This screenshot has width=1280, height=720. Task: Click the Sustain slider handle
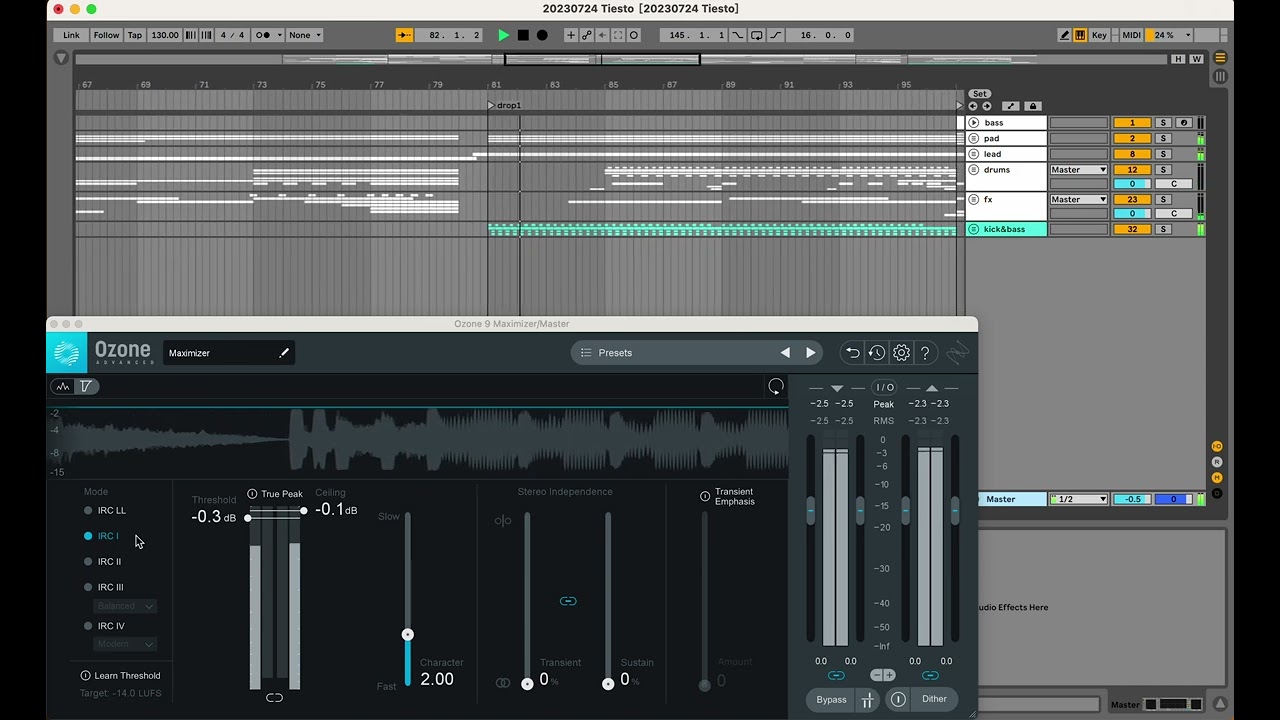coord(607,684)
